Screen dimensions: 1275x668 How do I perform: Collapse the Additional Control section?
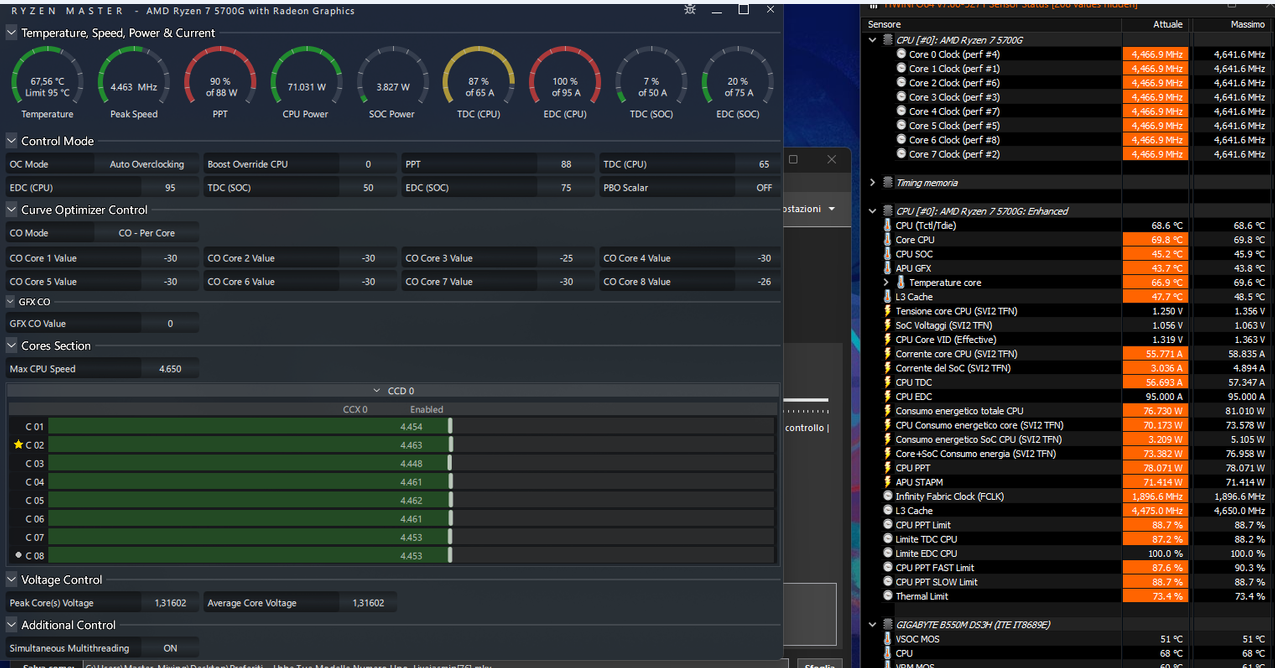click(x=11, y=625)
